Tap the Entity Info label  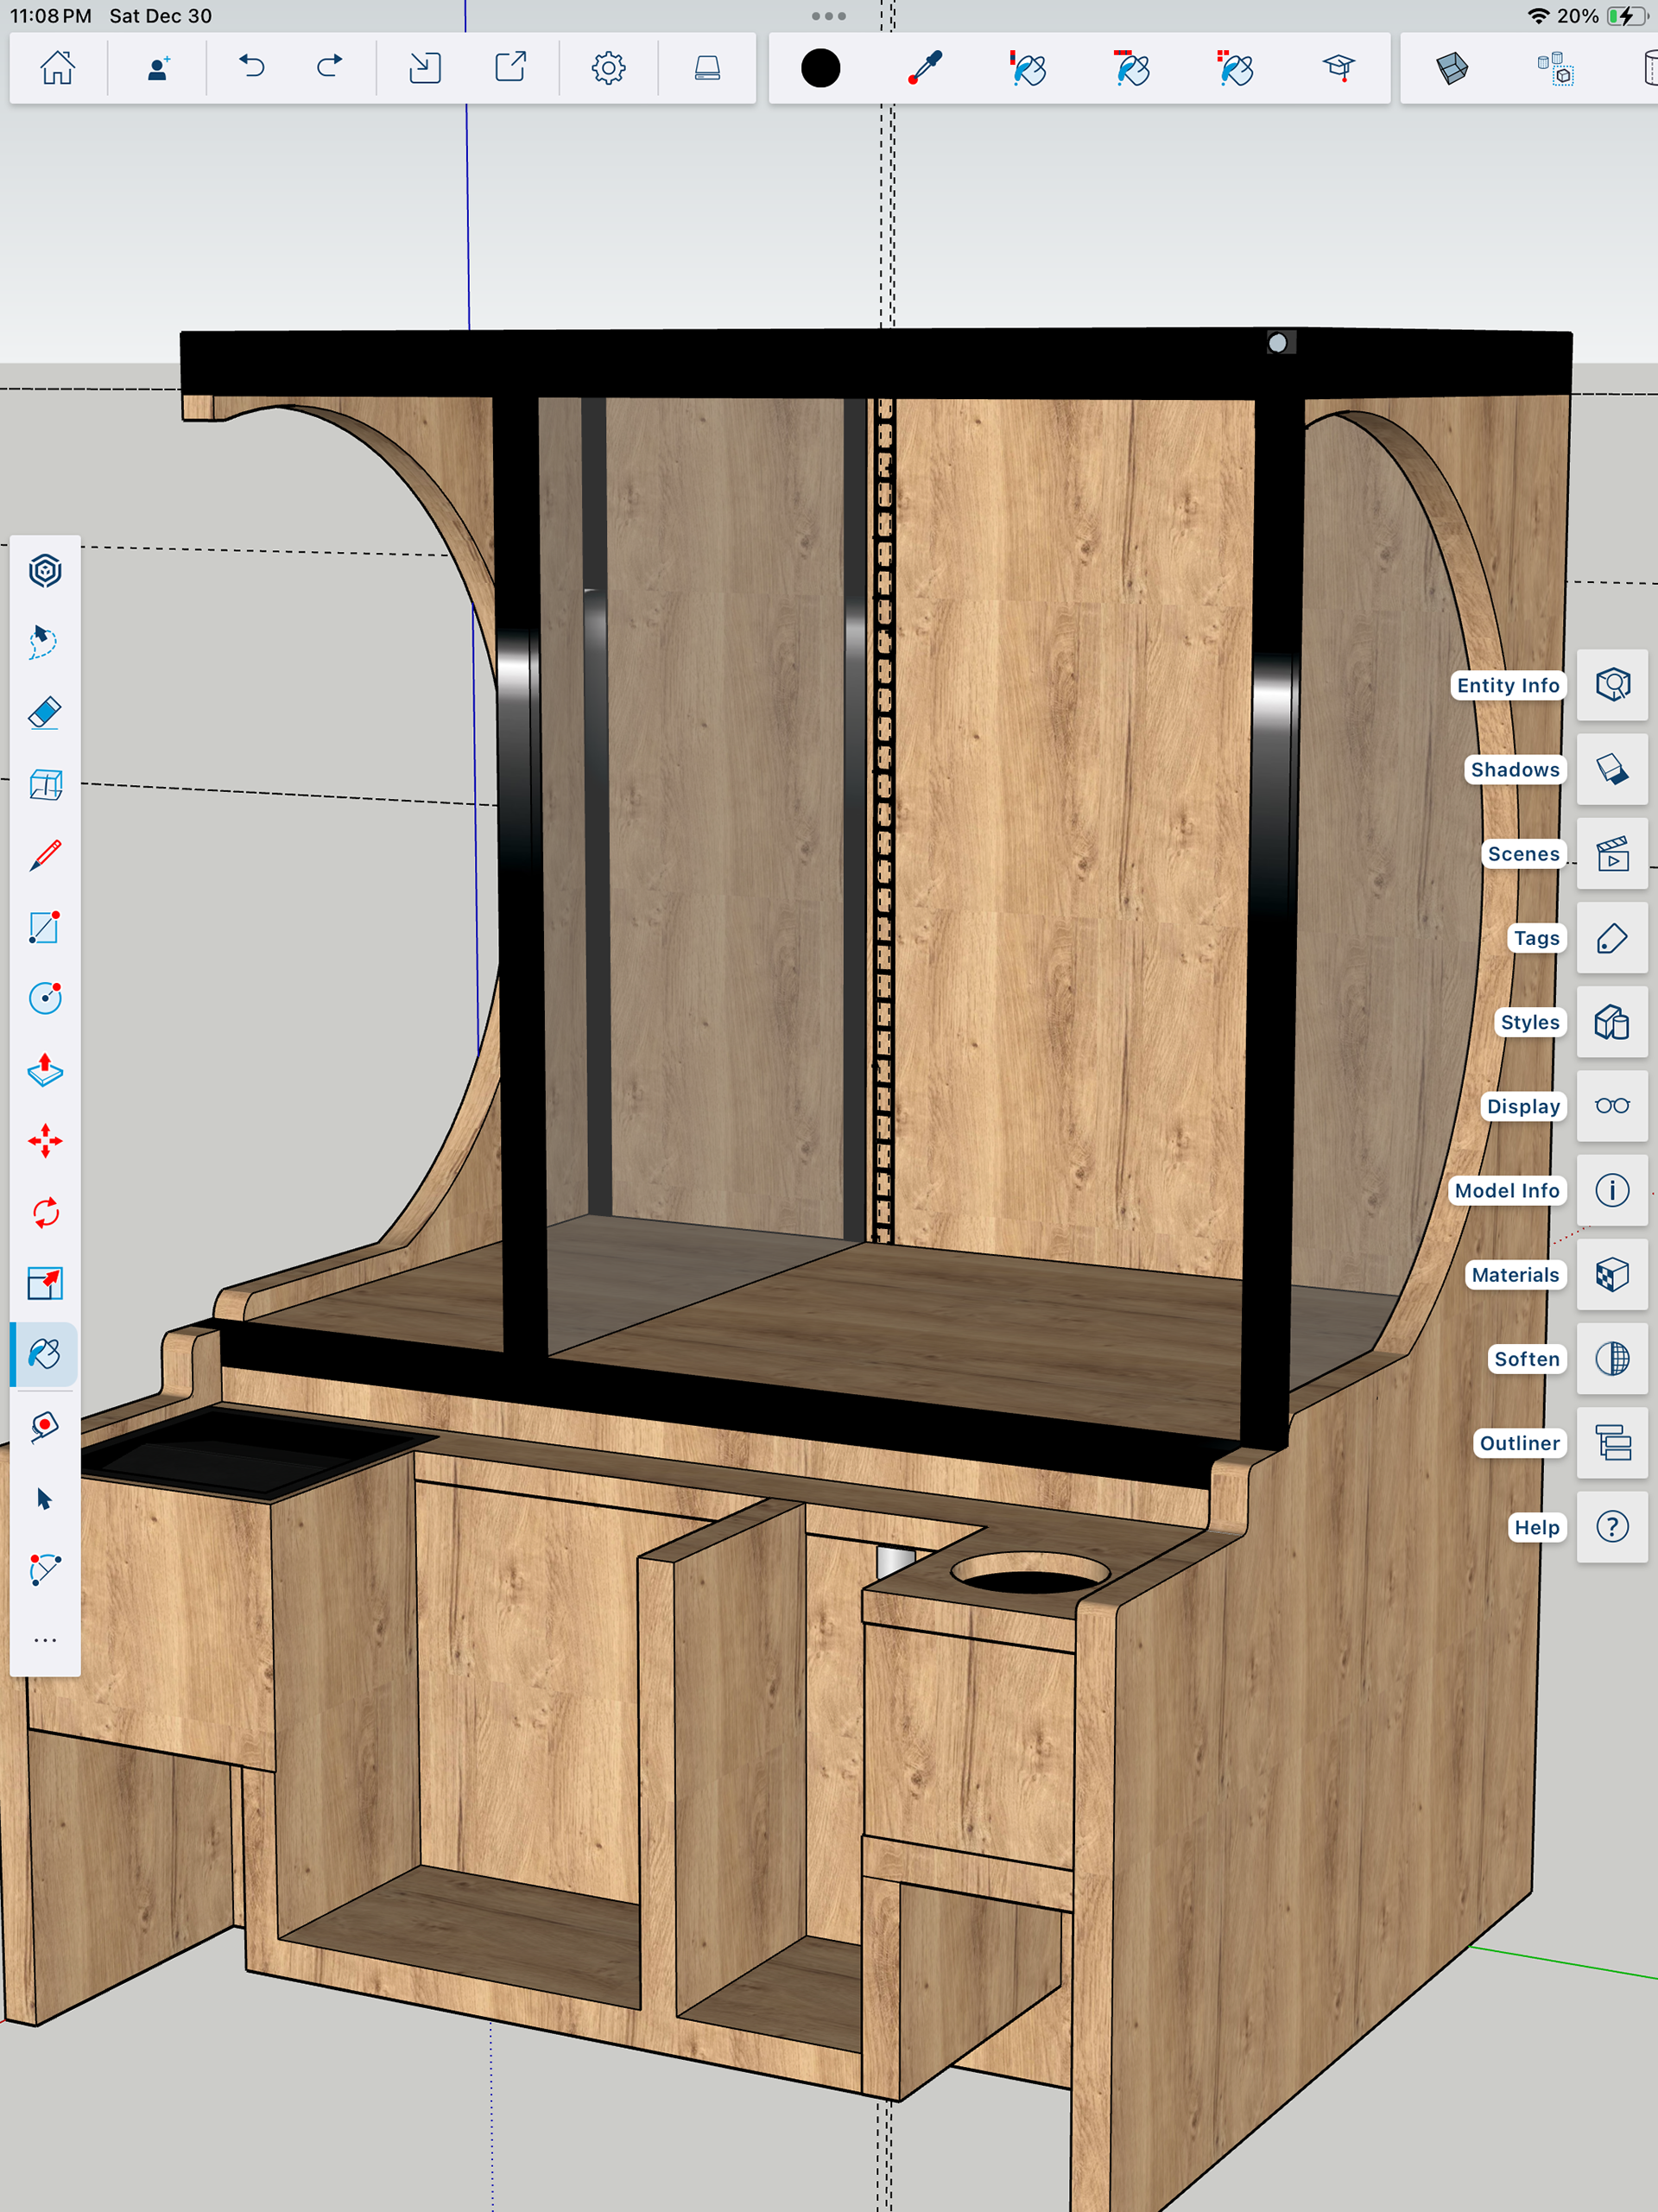click(1507, 685)
